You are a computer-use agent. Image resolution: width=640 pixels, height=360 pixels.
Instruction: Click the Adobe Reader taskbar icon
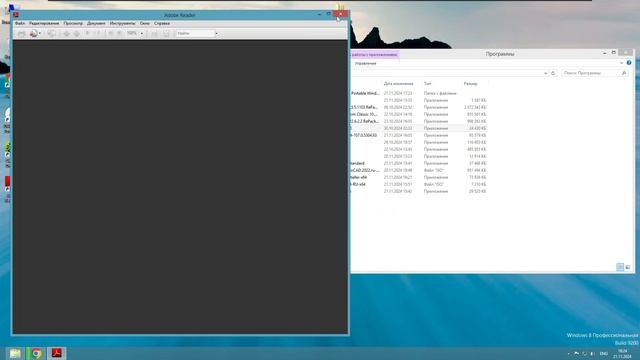[57, 353]
